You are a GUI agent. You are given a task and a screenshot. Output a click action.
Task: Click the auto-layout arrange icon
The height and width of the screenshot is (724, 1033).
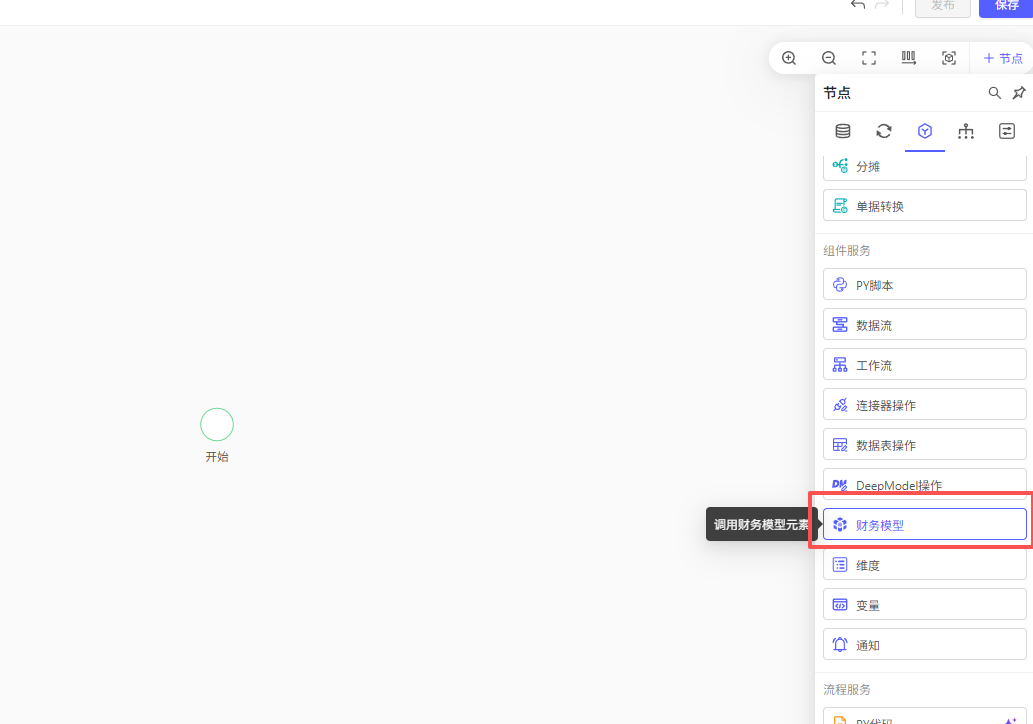click(x=909, y=58)
